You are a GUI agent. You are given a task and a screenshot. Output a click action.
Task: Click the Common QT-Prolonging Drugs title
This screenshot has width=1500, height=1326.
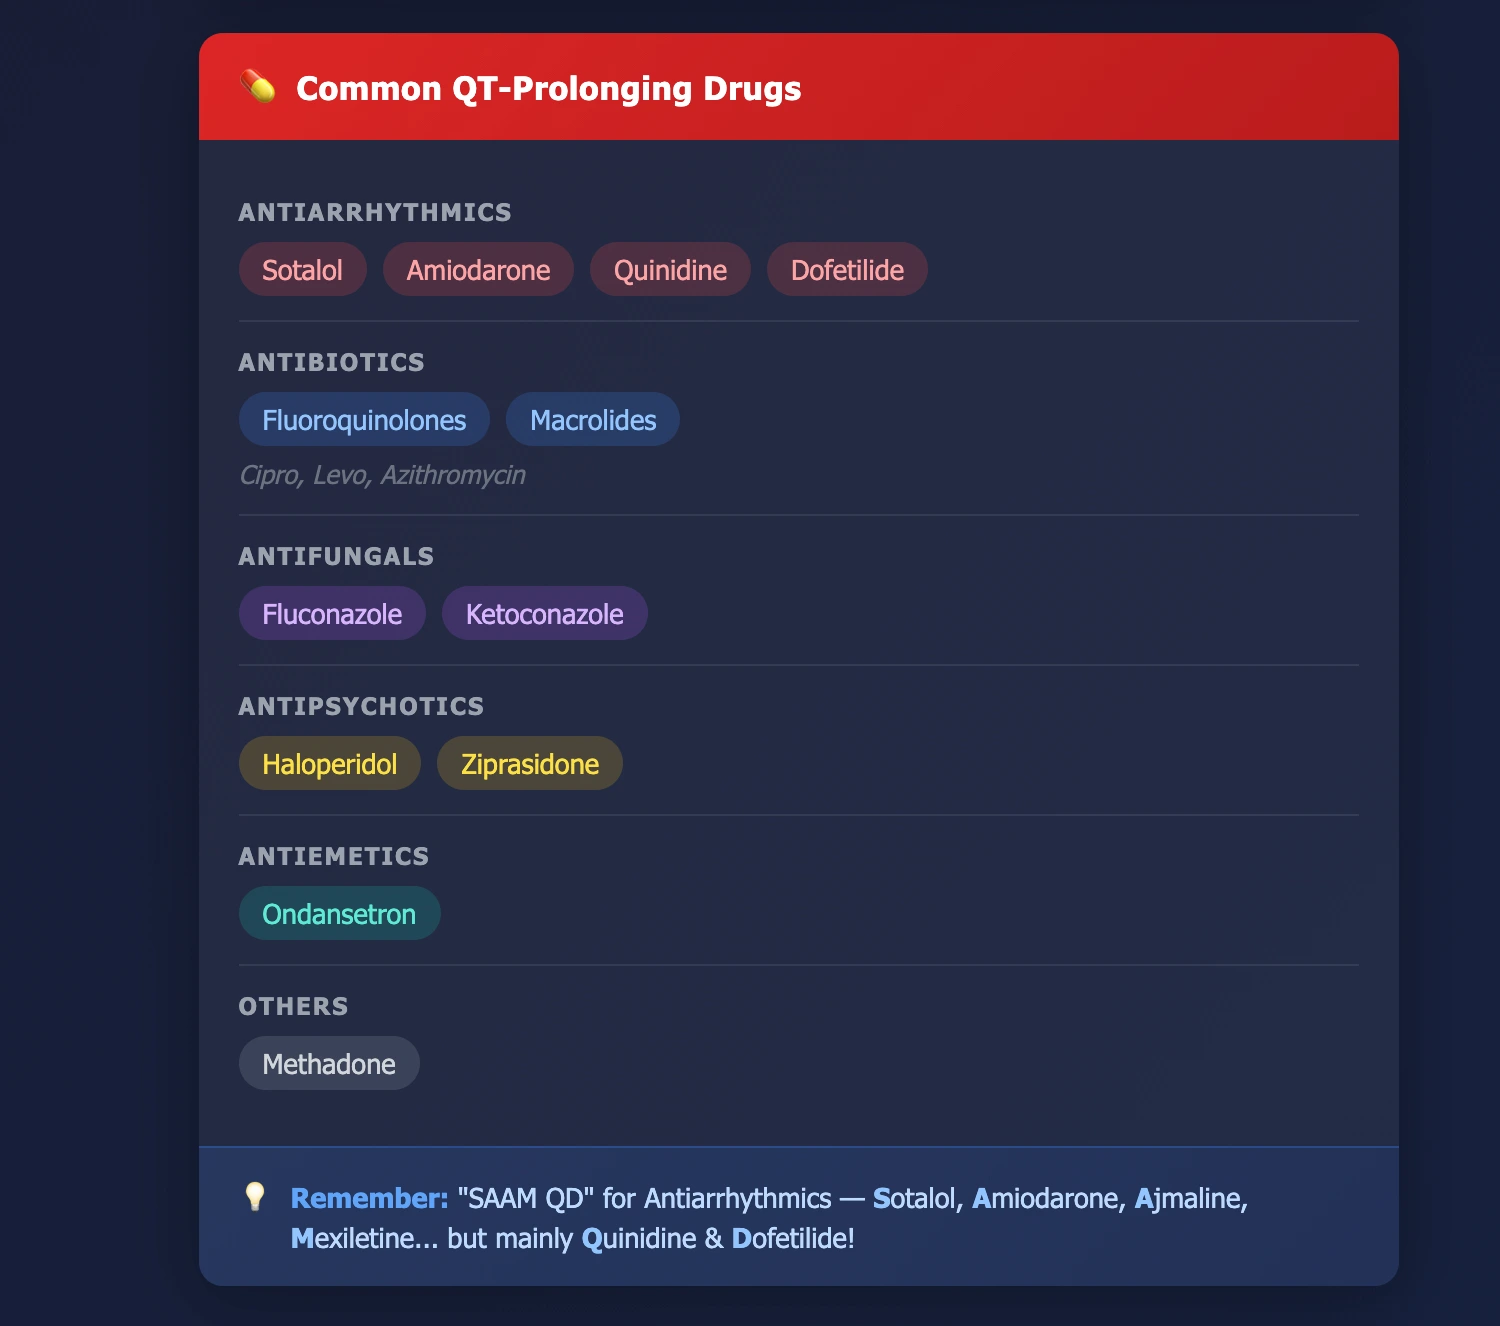(x=548, y=88)
